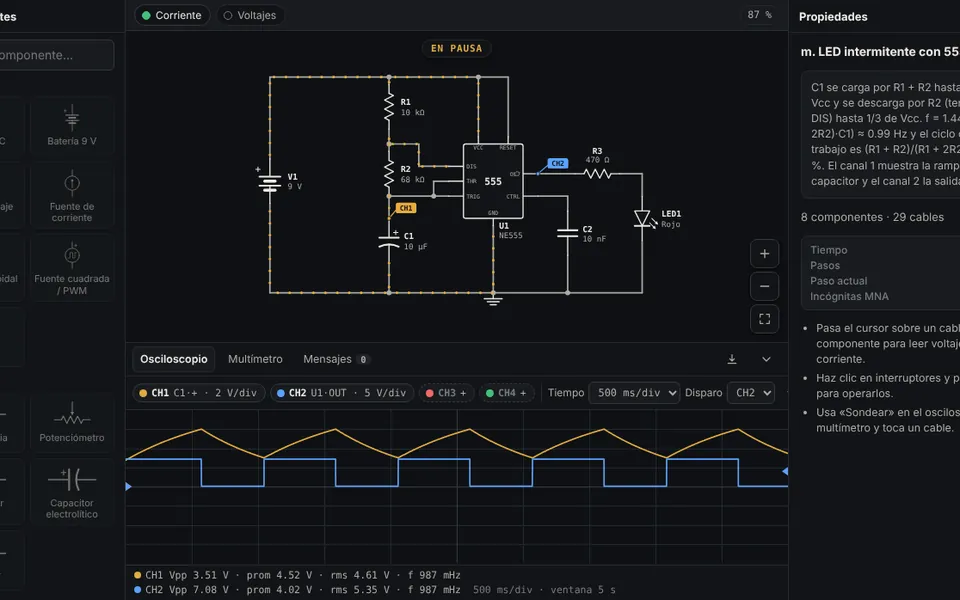Click the trigger level marker on scope's right edge
This screenshot has width=960, height=600.
[x=785, y=471]
